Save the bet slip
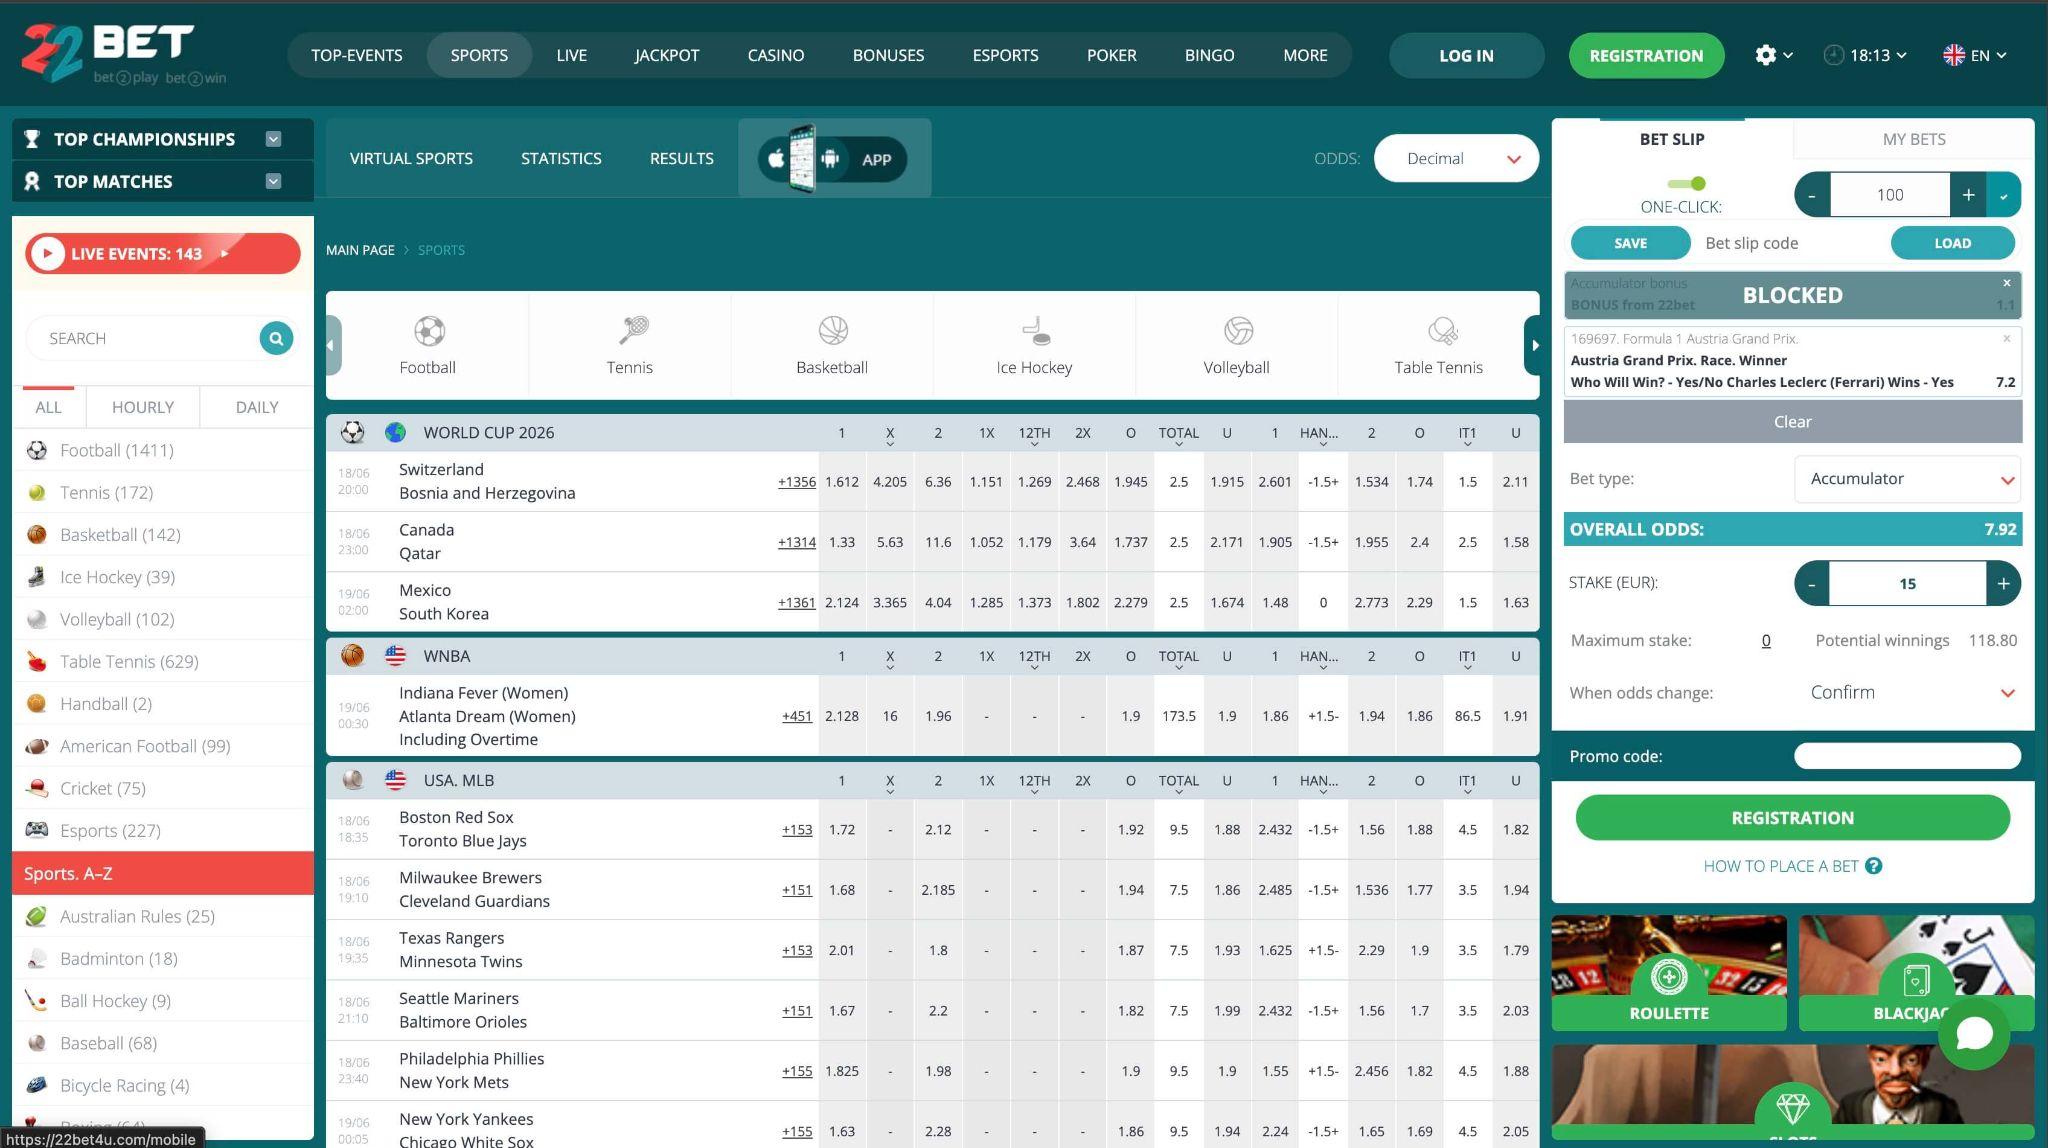2048x1148 pixels. 1630,243
